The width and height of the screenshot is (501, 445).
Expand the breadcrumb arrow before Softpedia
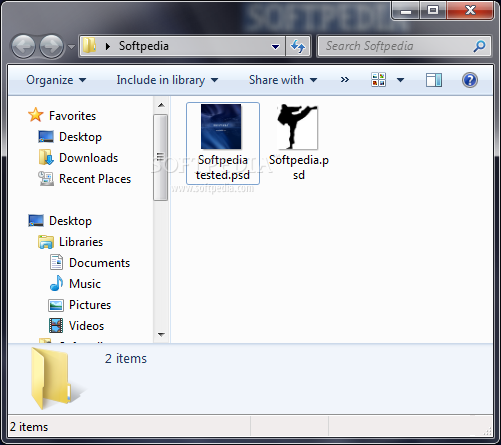pyautogui.click(x=108, y=46)
